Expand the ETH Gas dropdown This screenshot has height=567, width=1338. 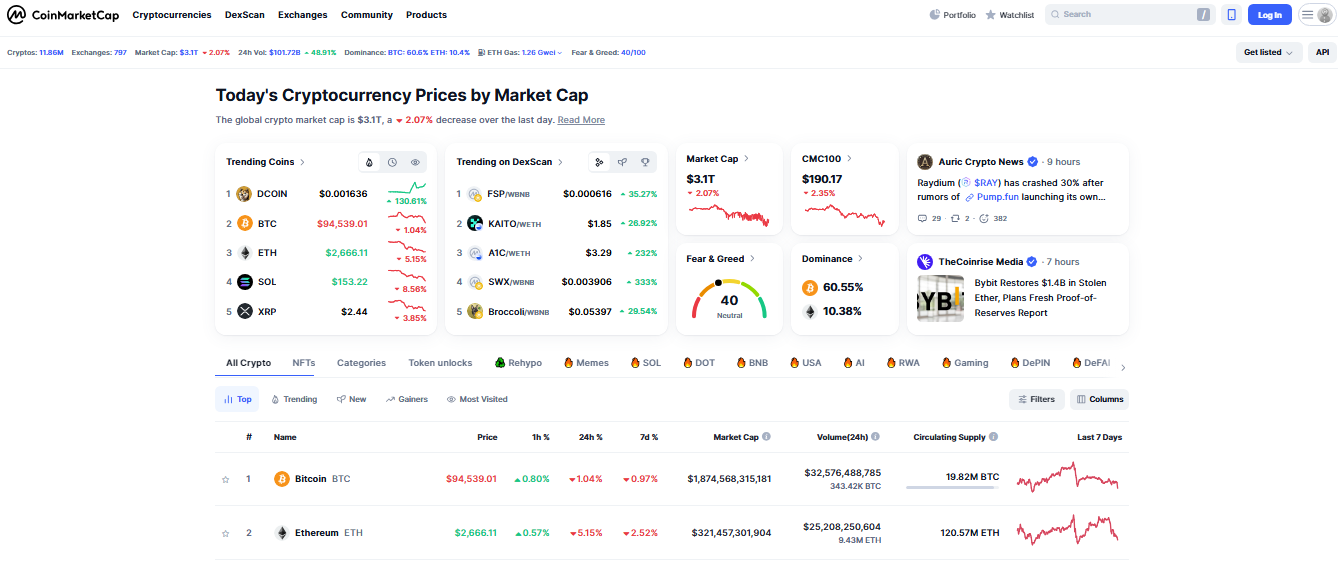[559, 53]
